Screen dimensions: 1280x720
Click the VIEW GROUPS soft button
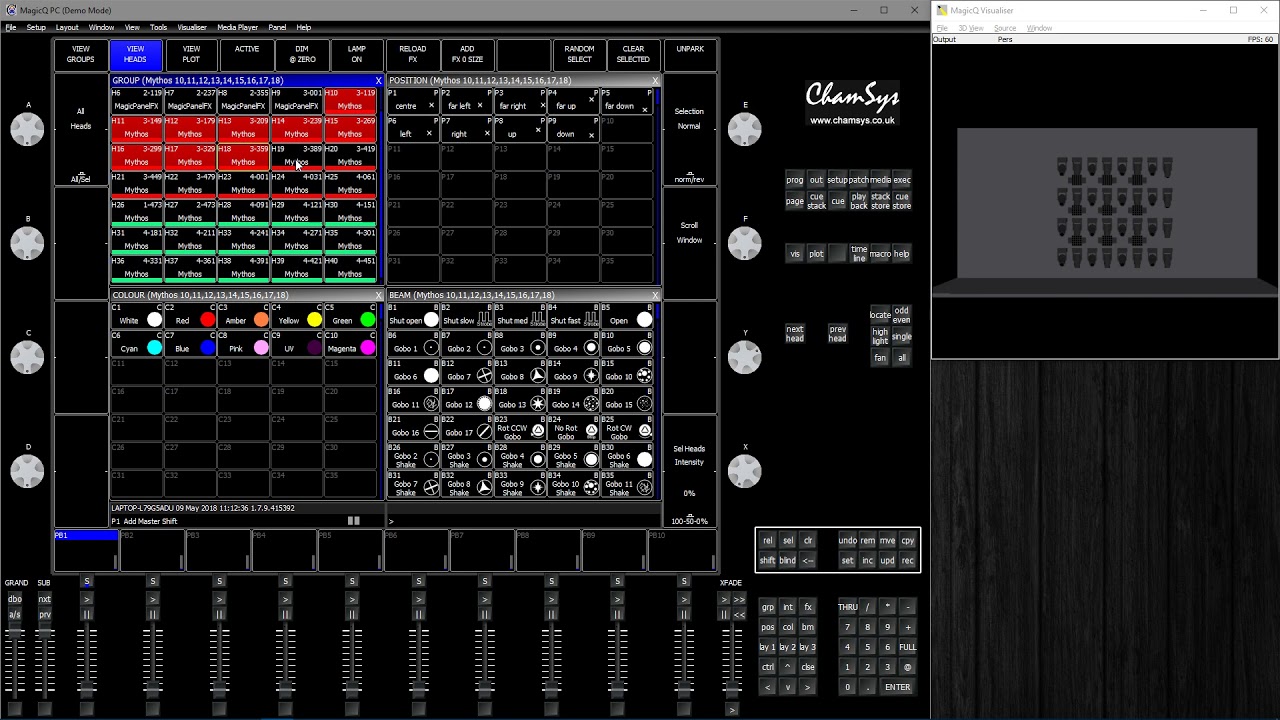[81, 54]
